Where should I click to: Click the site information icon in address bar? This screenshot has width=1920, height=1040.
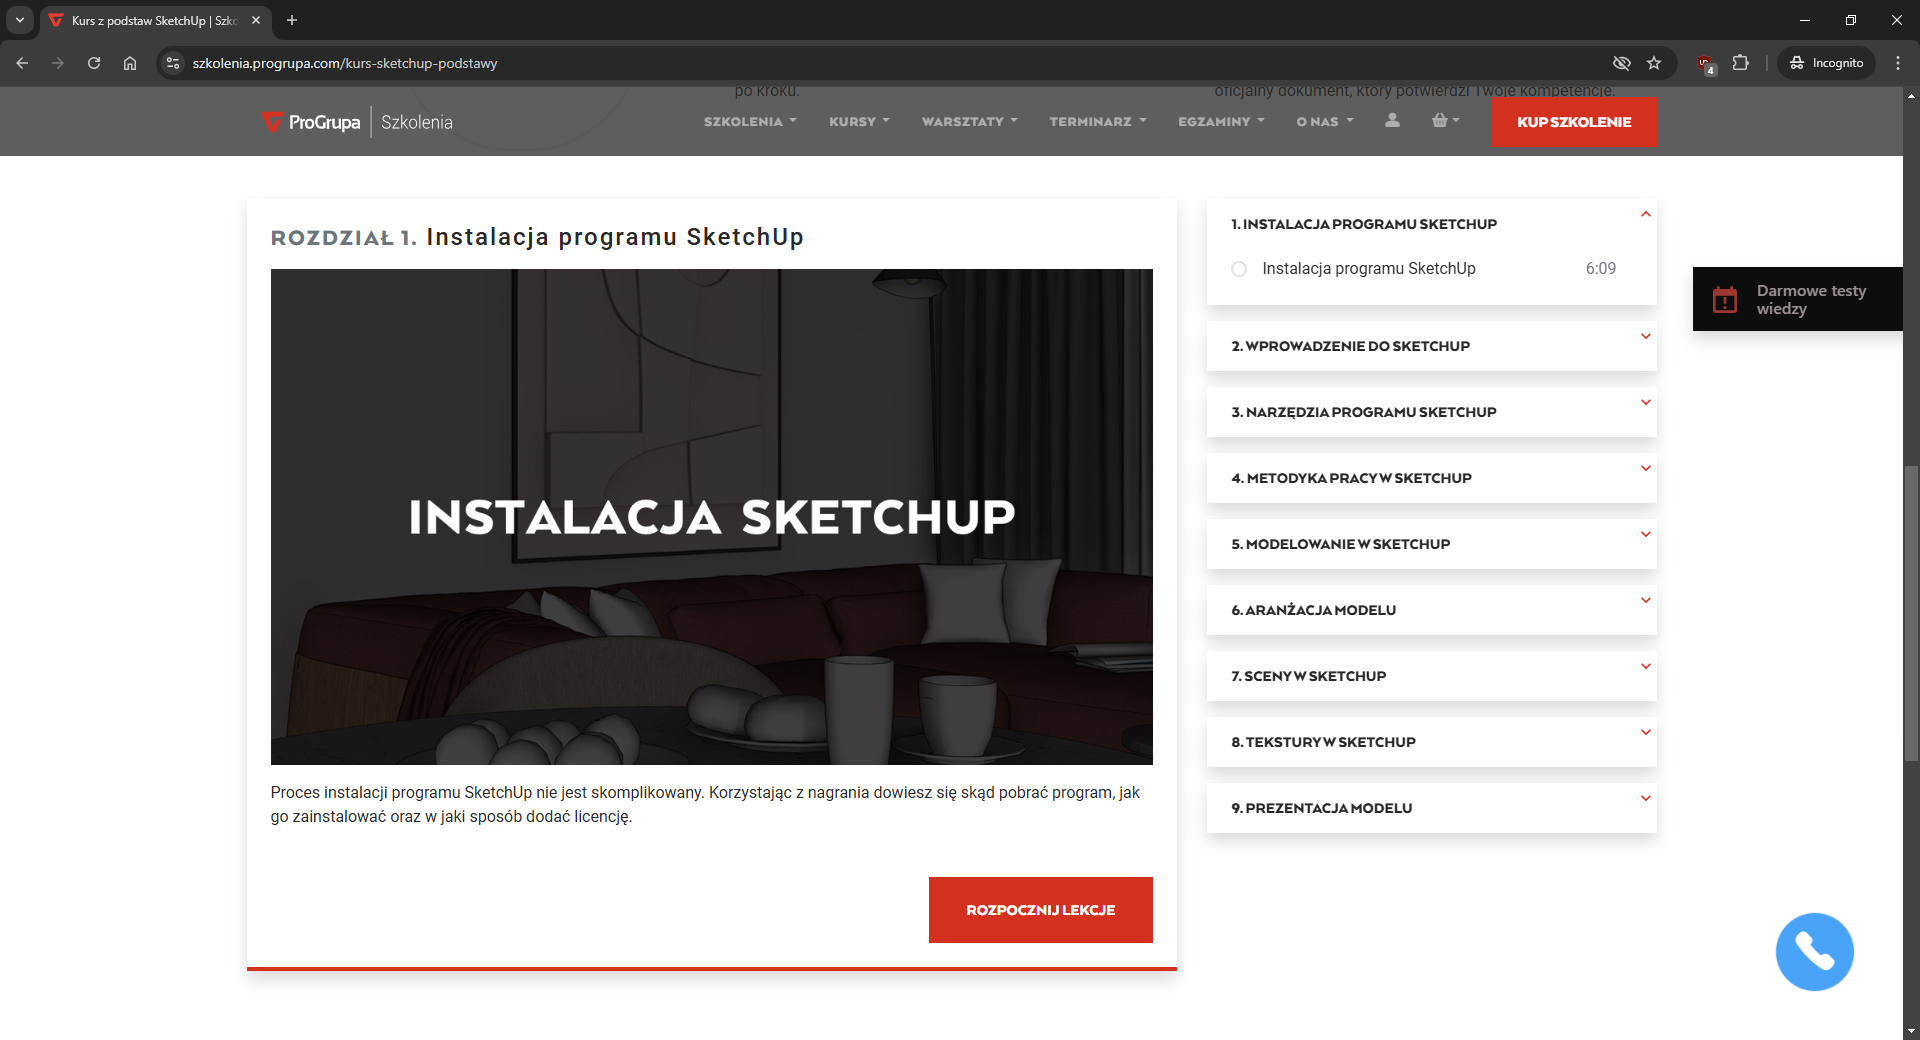173,63
